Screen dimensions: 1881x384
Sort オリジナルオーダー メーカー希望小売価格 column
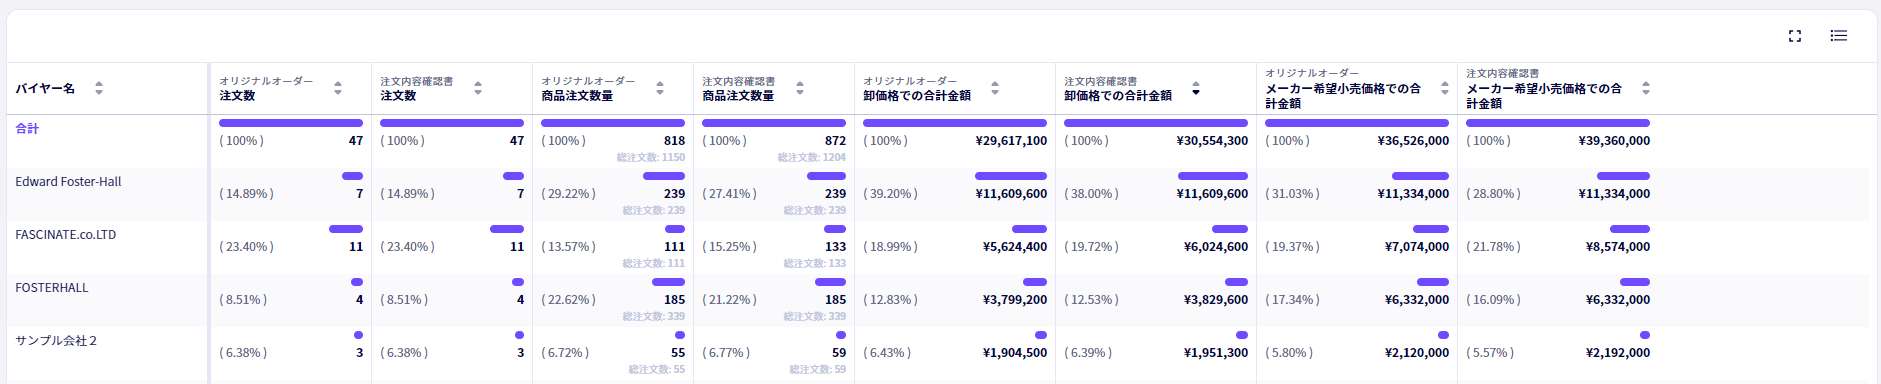1445,88
